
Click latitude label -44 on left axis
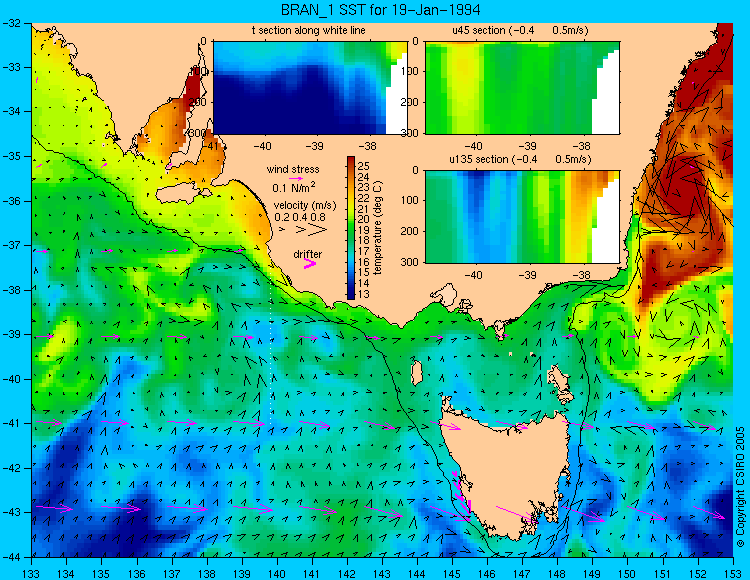click(x=11, y=557)
